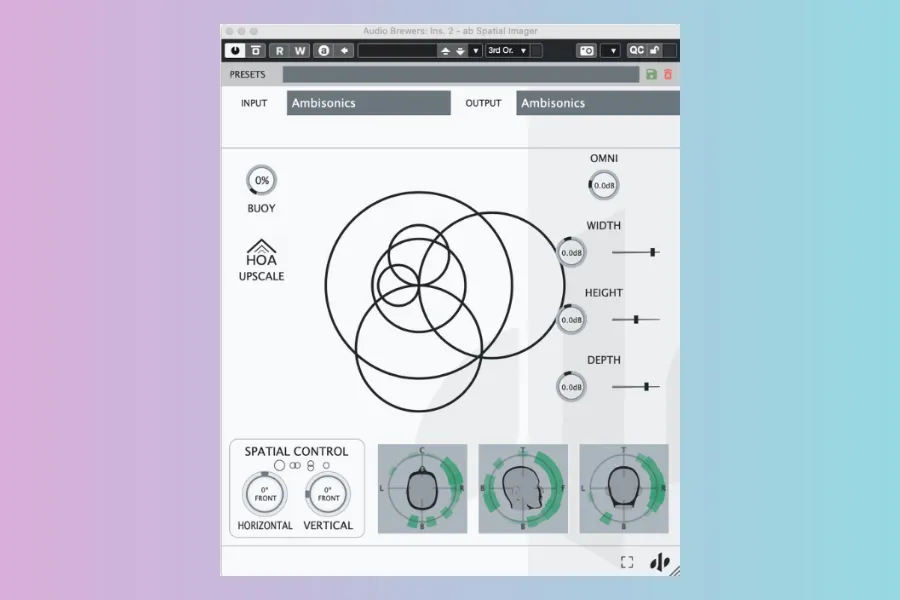The height and width of the screenshot is (600, 900).
Task: Open the 3rd Order dropdown
Action: [508, 50]
